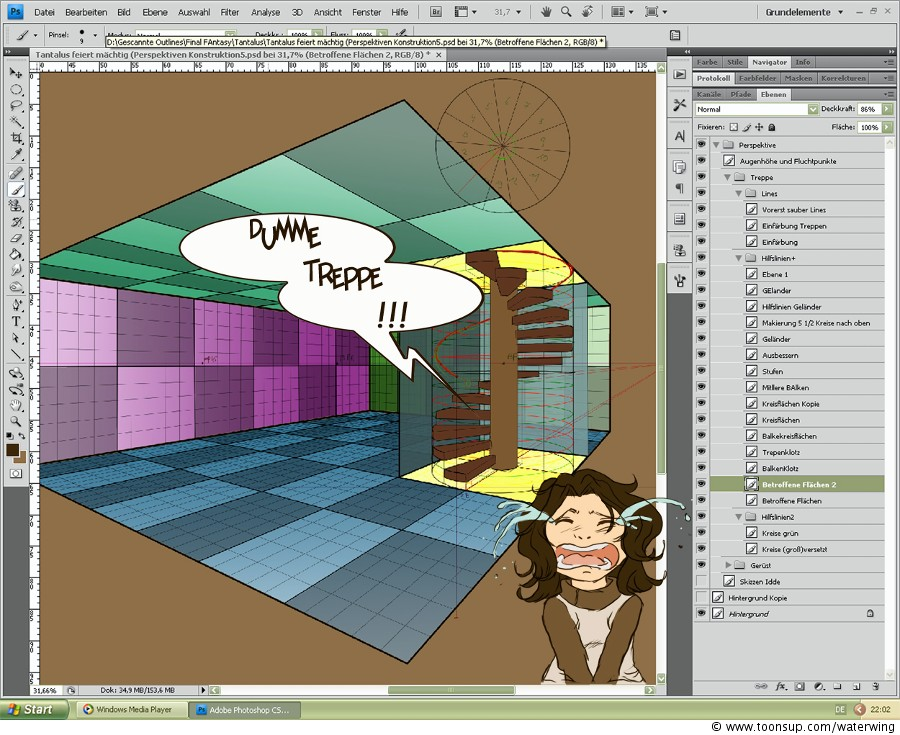Choose the Type tool

point(17,321)
